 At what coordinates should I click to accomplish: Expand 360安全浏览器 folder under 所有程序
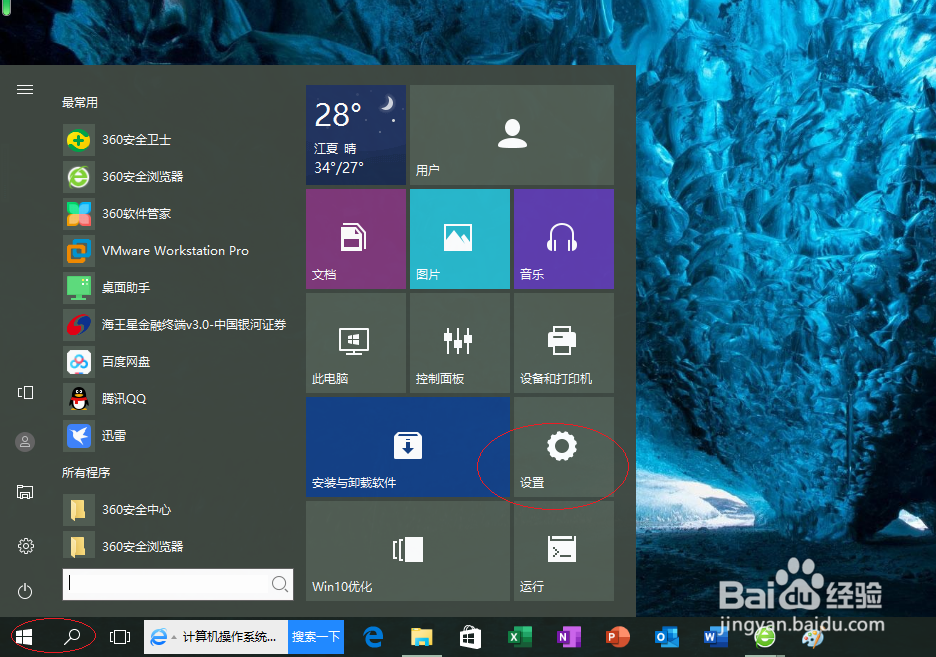(177, 547)
